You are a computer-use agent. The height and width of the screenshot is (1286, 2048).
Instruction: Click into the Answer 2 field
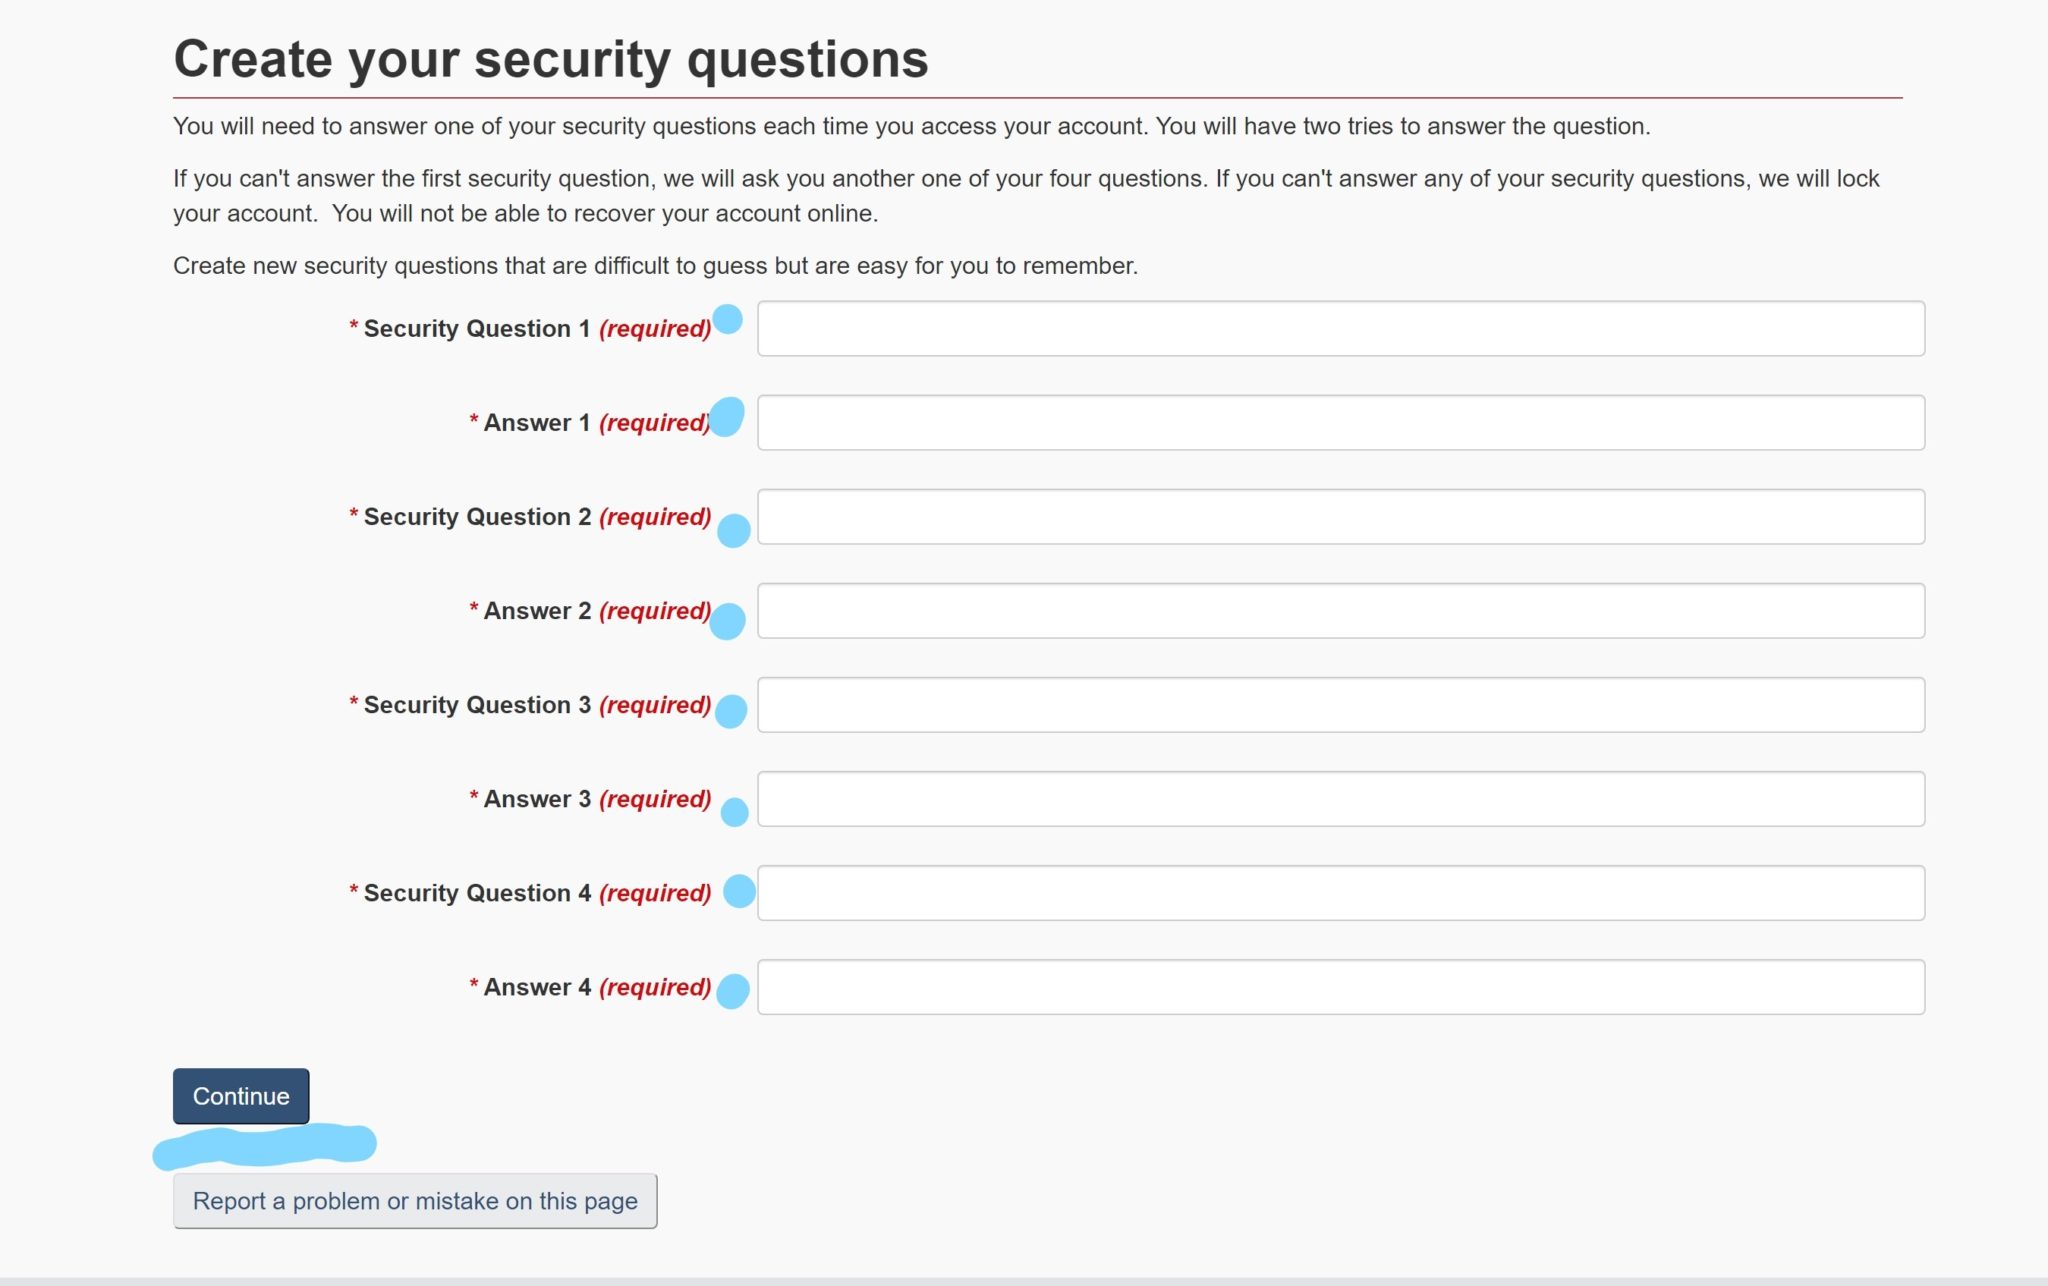pyautogui.click(x=1340, y=610)
